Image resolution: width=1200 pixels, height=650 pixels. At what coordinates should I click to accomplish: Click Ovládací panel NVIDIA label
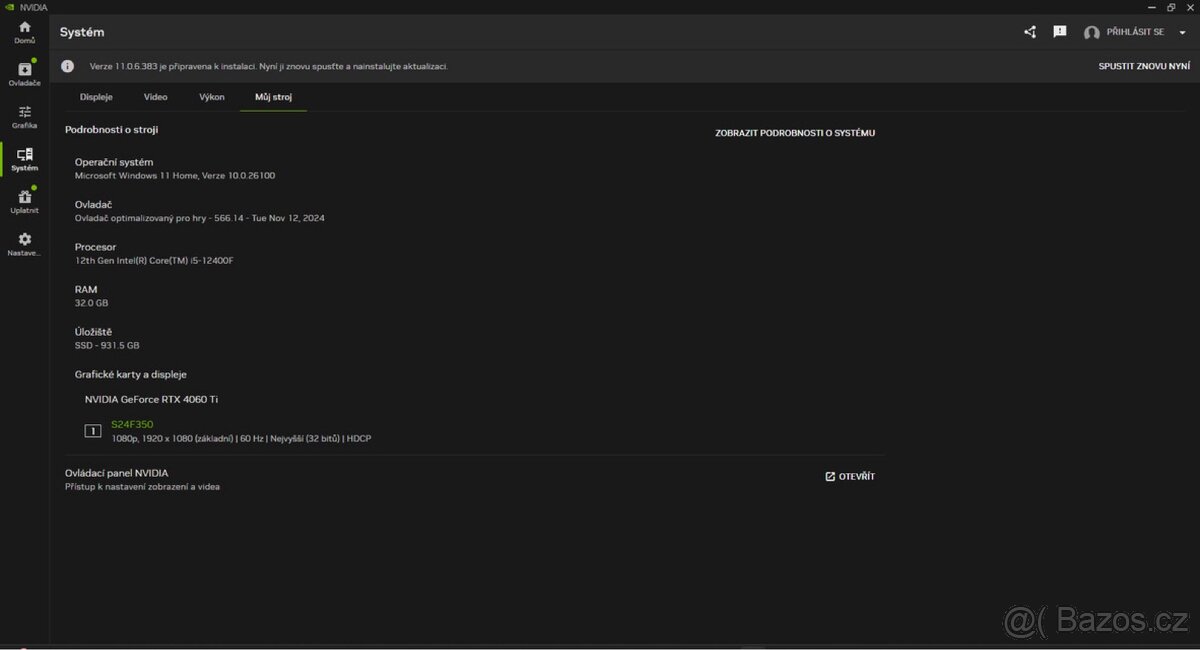tap(117, 473)
